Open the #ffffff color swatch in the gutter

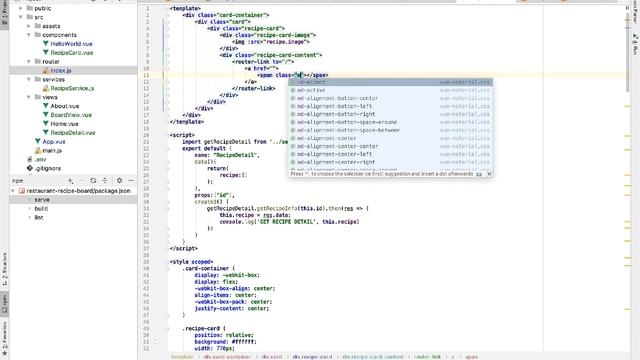coord(156,342)
